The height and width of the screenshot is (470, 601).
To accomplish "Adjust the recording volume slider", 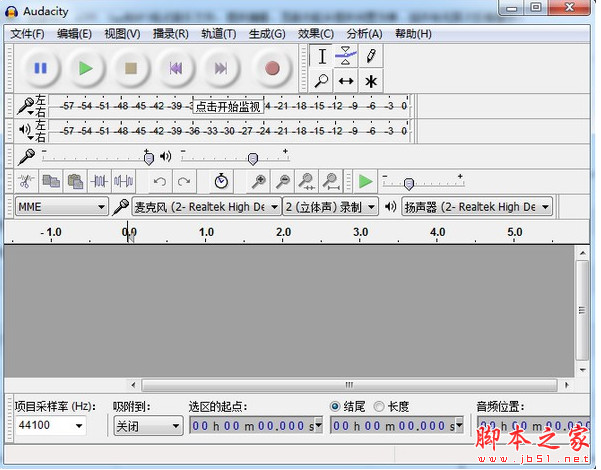I will point(149,158).
